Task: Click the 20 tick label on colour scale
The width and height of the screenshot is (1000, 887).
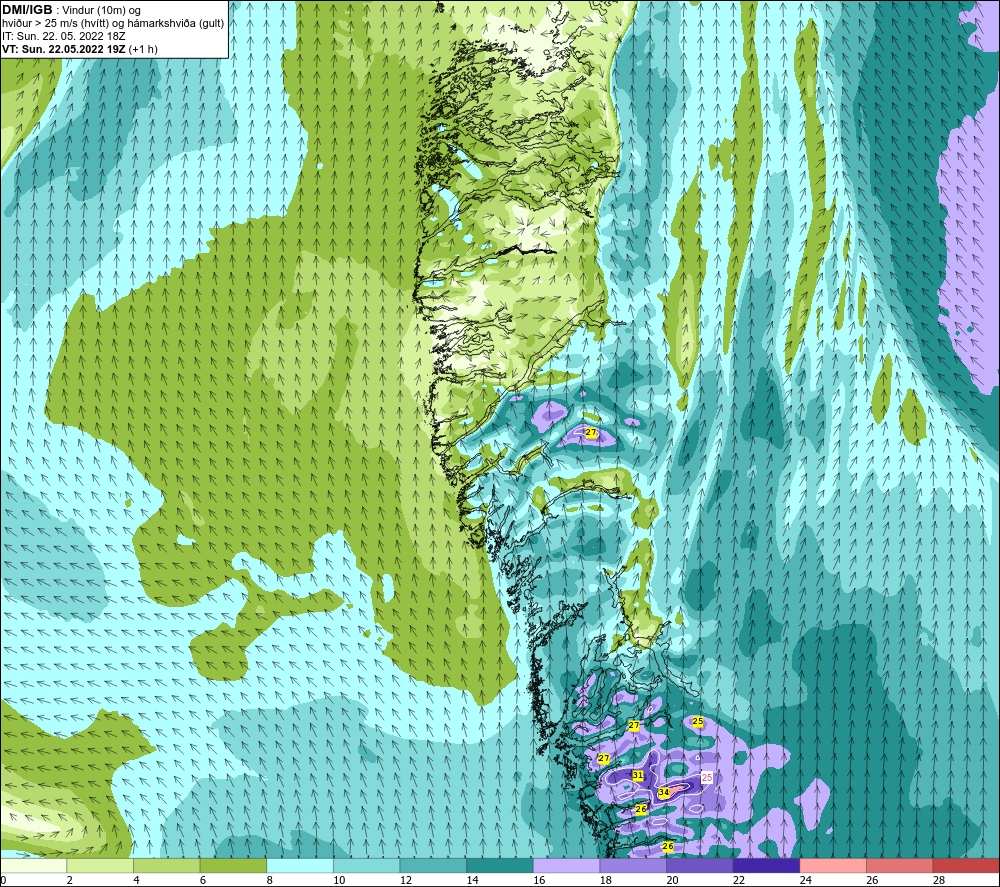Action: tap(672, 880)
